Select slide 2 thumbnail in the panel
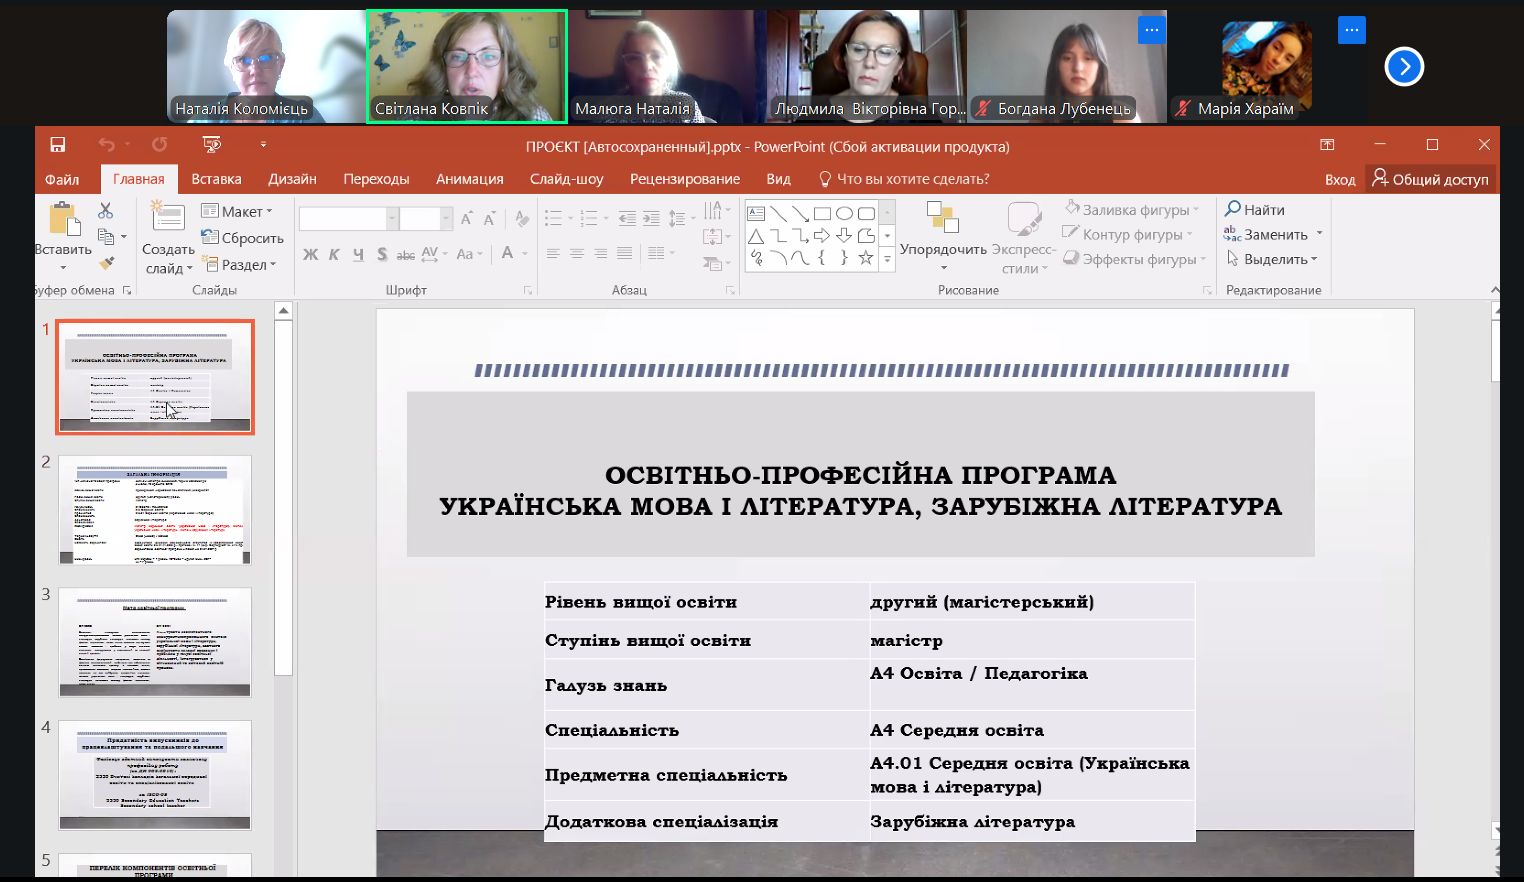This screenshot has width=1524, height=882. point(155,510)
